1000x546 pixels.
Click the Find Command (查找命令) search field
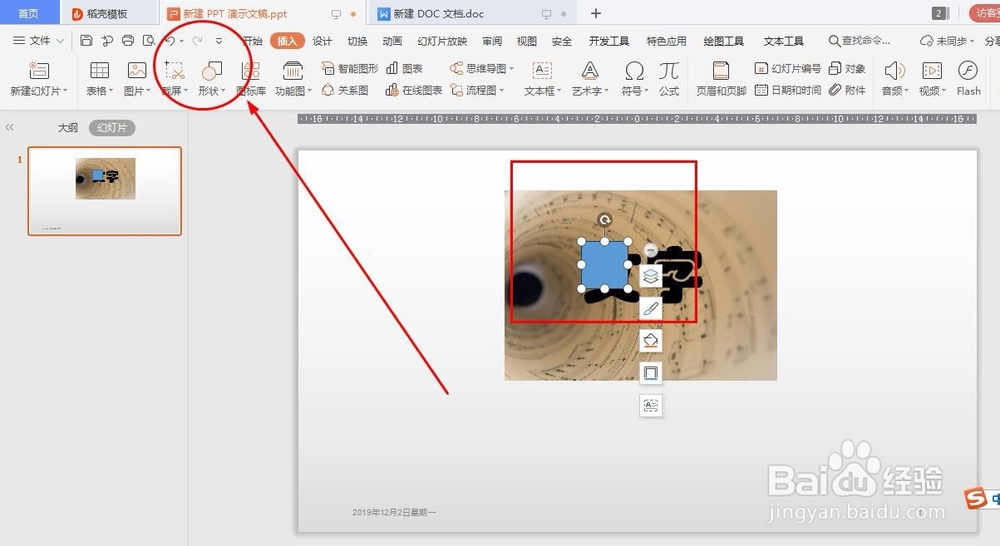tap(860, 41)
